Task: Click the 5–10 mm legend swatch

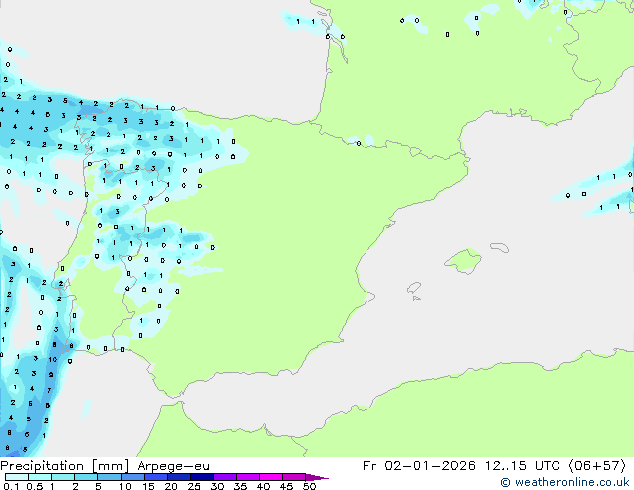Action: [109, 477]
